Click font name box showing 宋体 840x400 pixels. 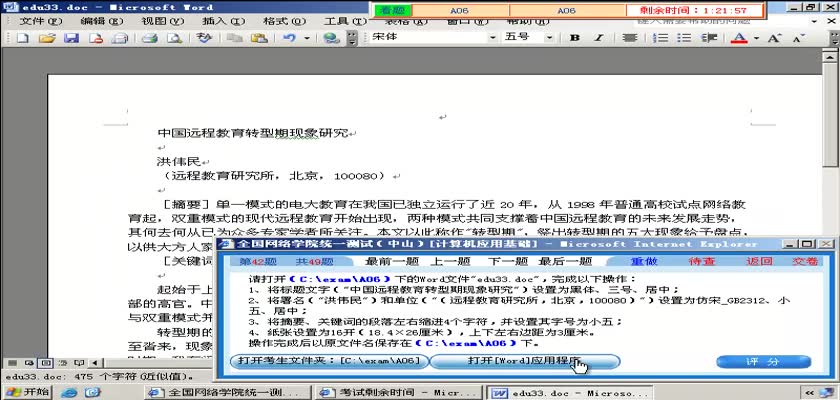429,37
